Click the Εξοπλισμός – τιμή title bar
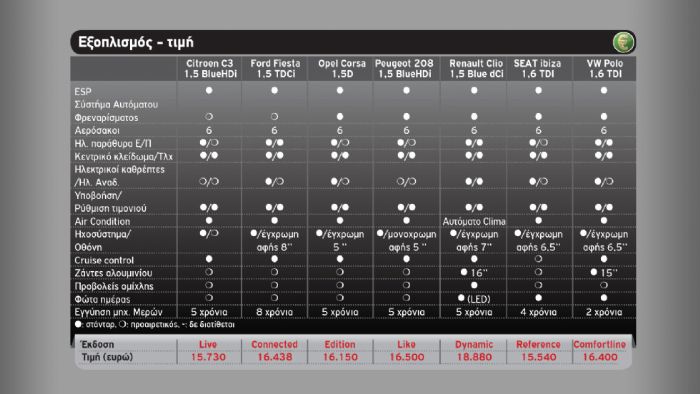The image size is (700, 394). (353, 42)
